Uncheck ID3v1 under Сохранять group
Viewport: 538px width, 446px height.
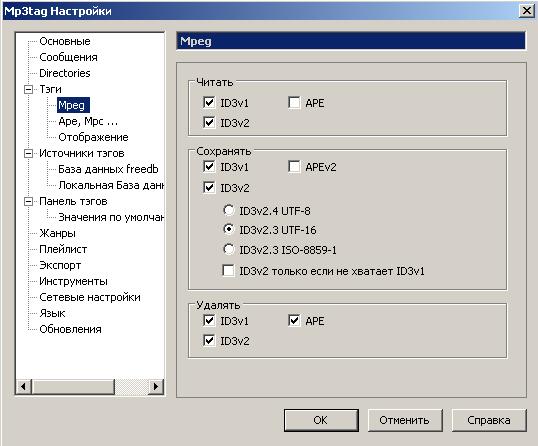click(209, 166)
